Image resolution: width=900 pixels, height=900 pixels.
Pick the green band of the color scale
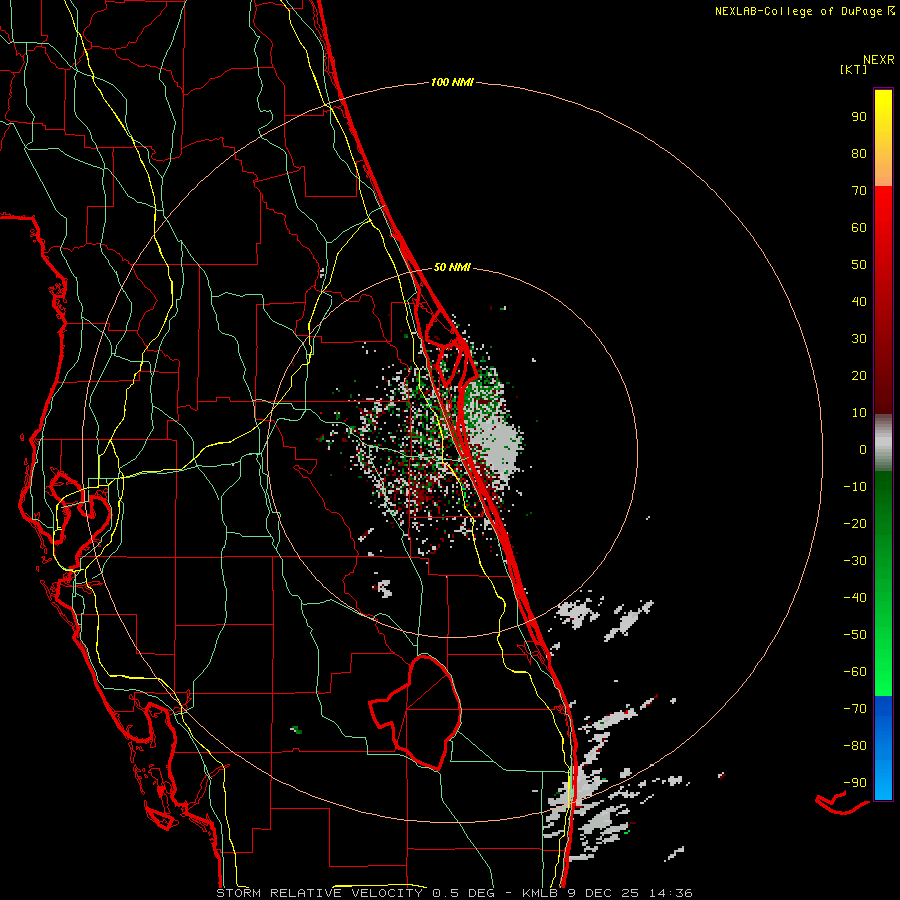[x=883, y=583]
